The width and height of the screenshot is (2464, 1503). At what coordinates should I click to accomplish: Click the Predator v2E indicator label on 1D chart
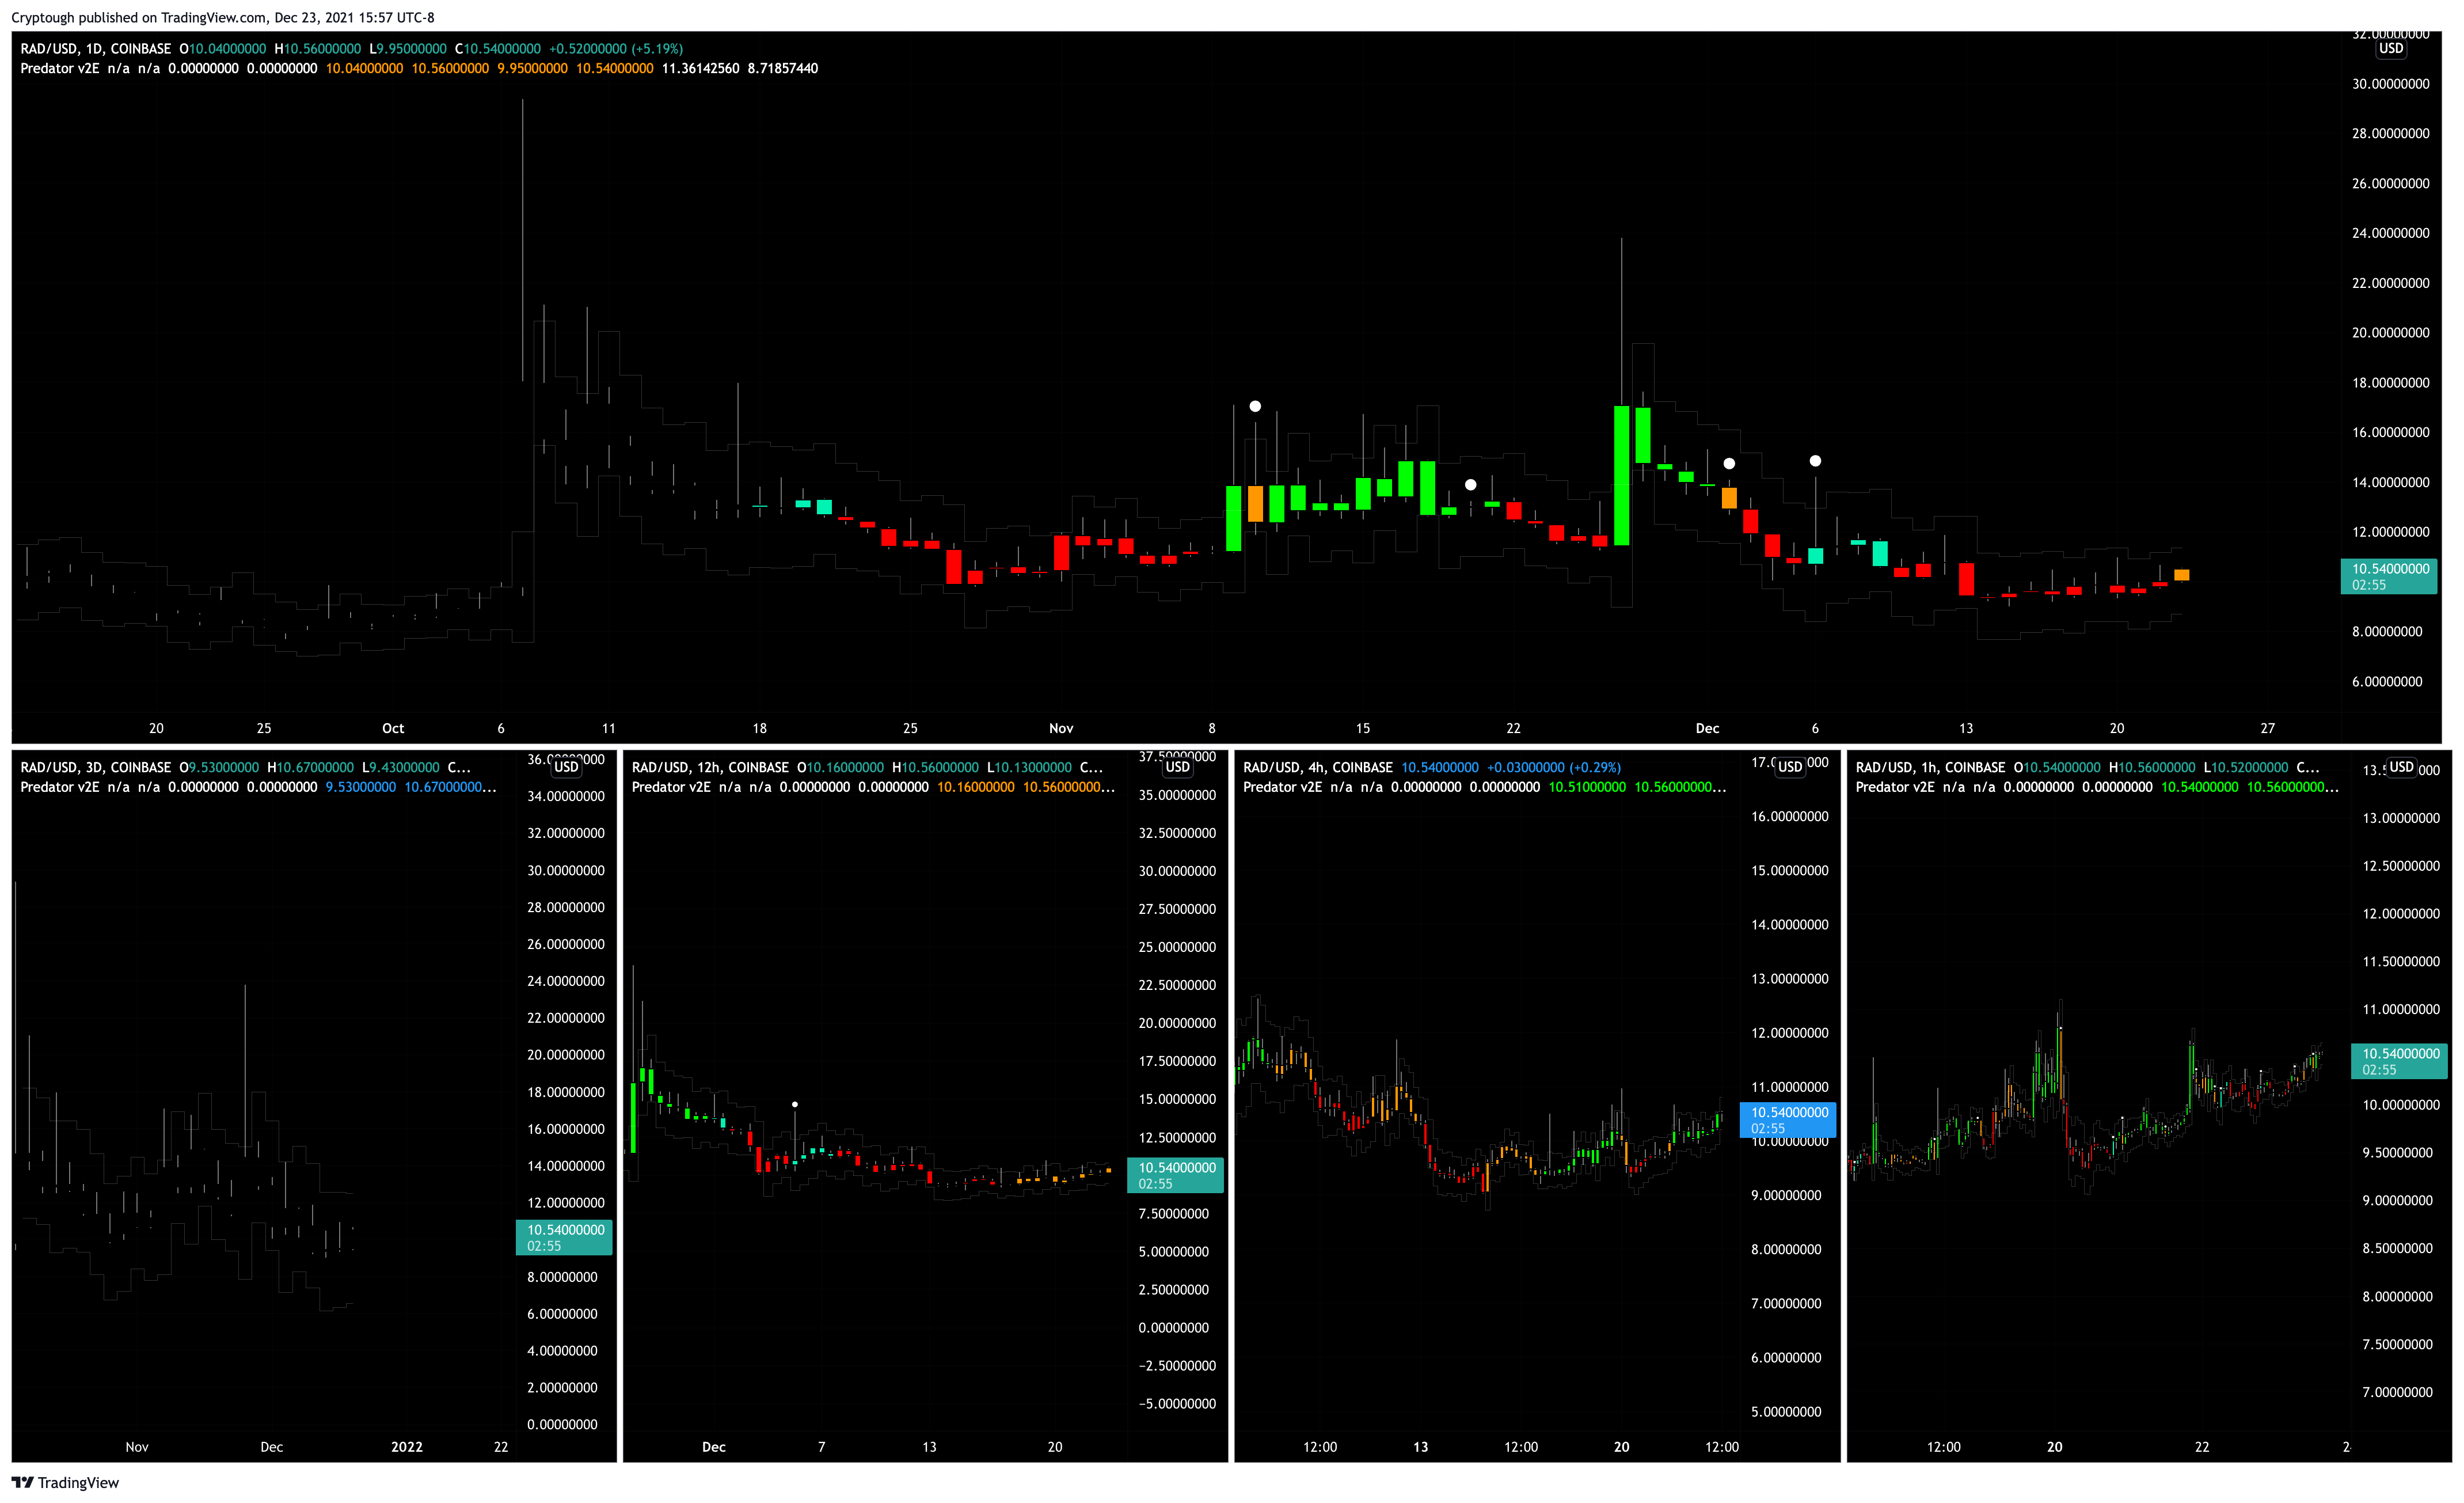(60, 68)
